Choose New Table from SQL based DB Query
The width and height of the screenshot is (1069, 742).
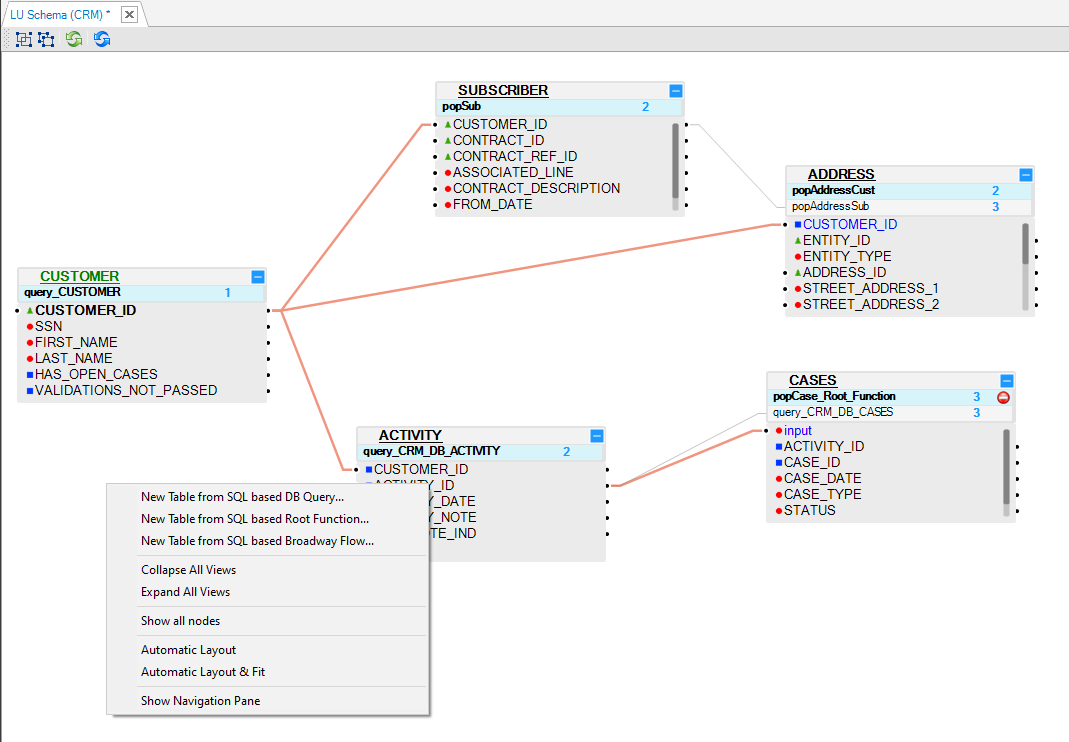tap(242, 496)
